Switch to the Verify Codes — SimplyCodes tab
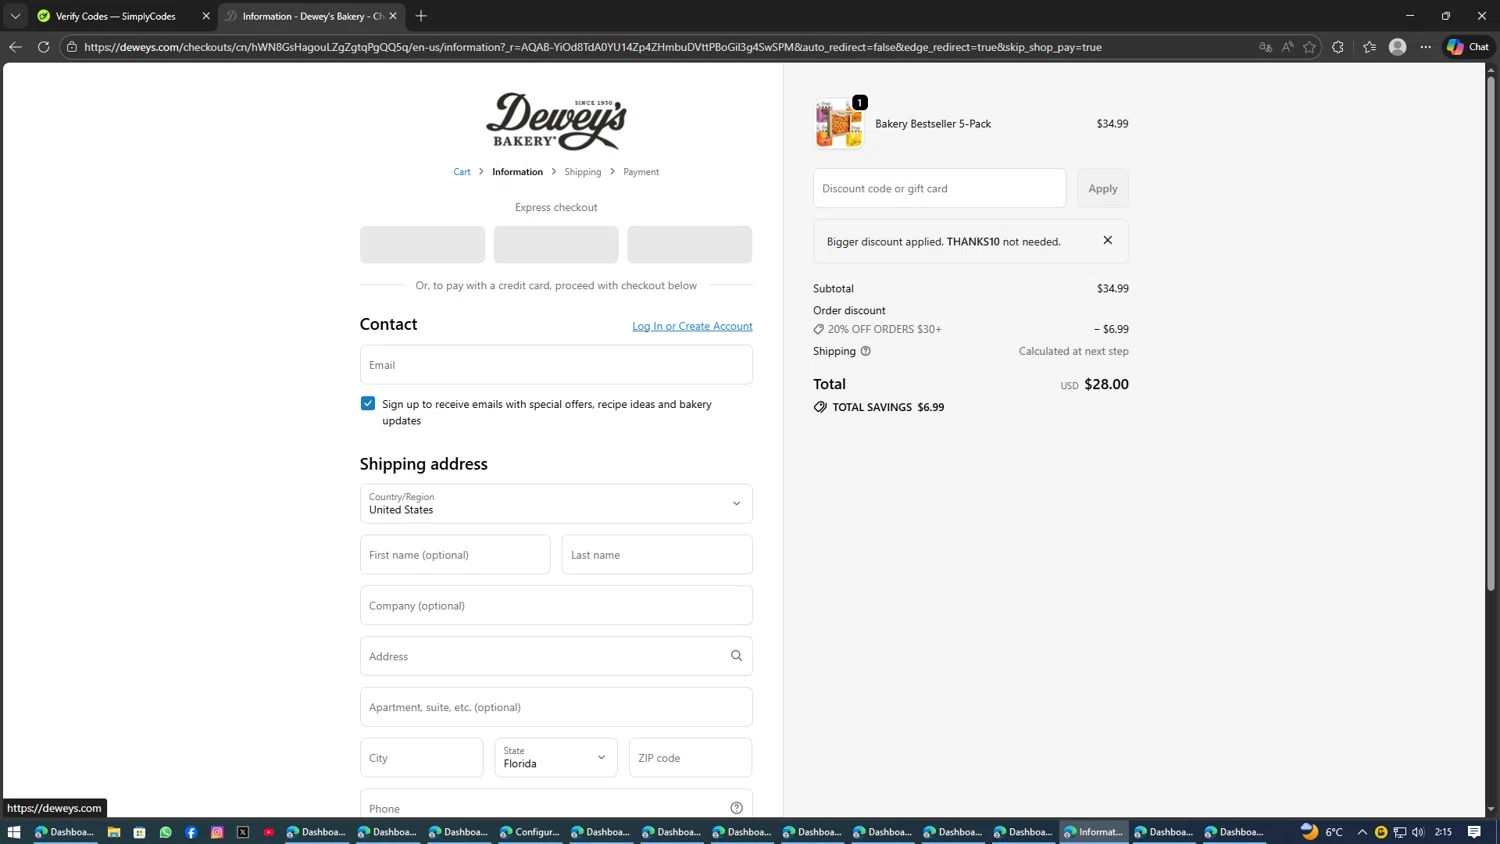 [124, 16]
